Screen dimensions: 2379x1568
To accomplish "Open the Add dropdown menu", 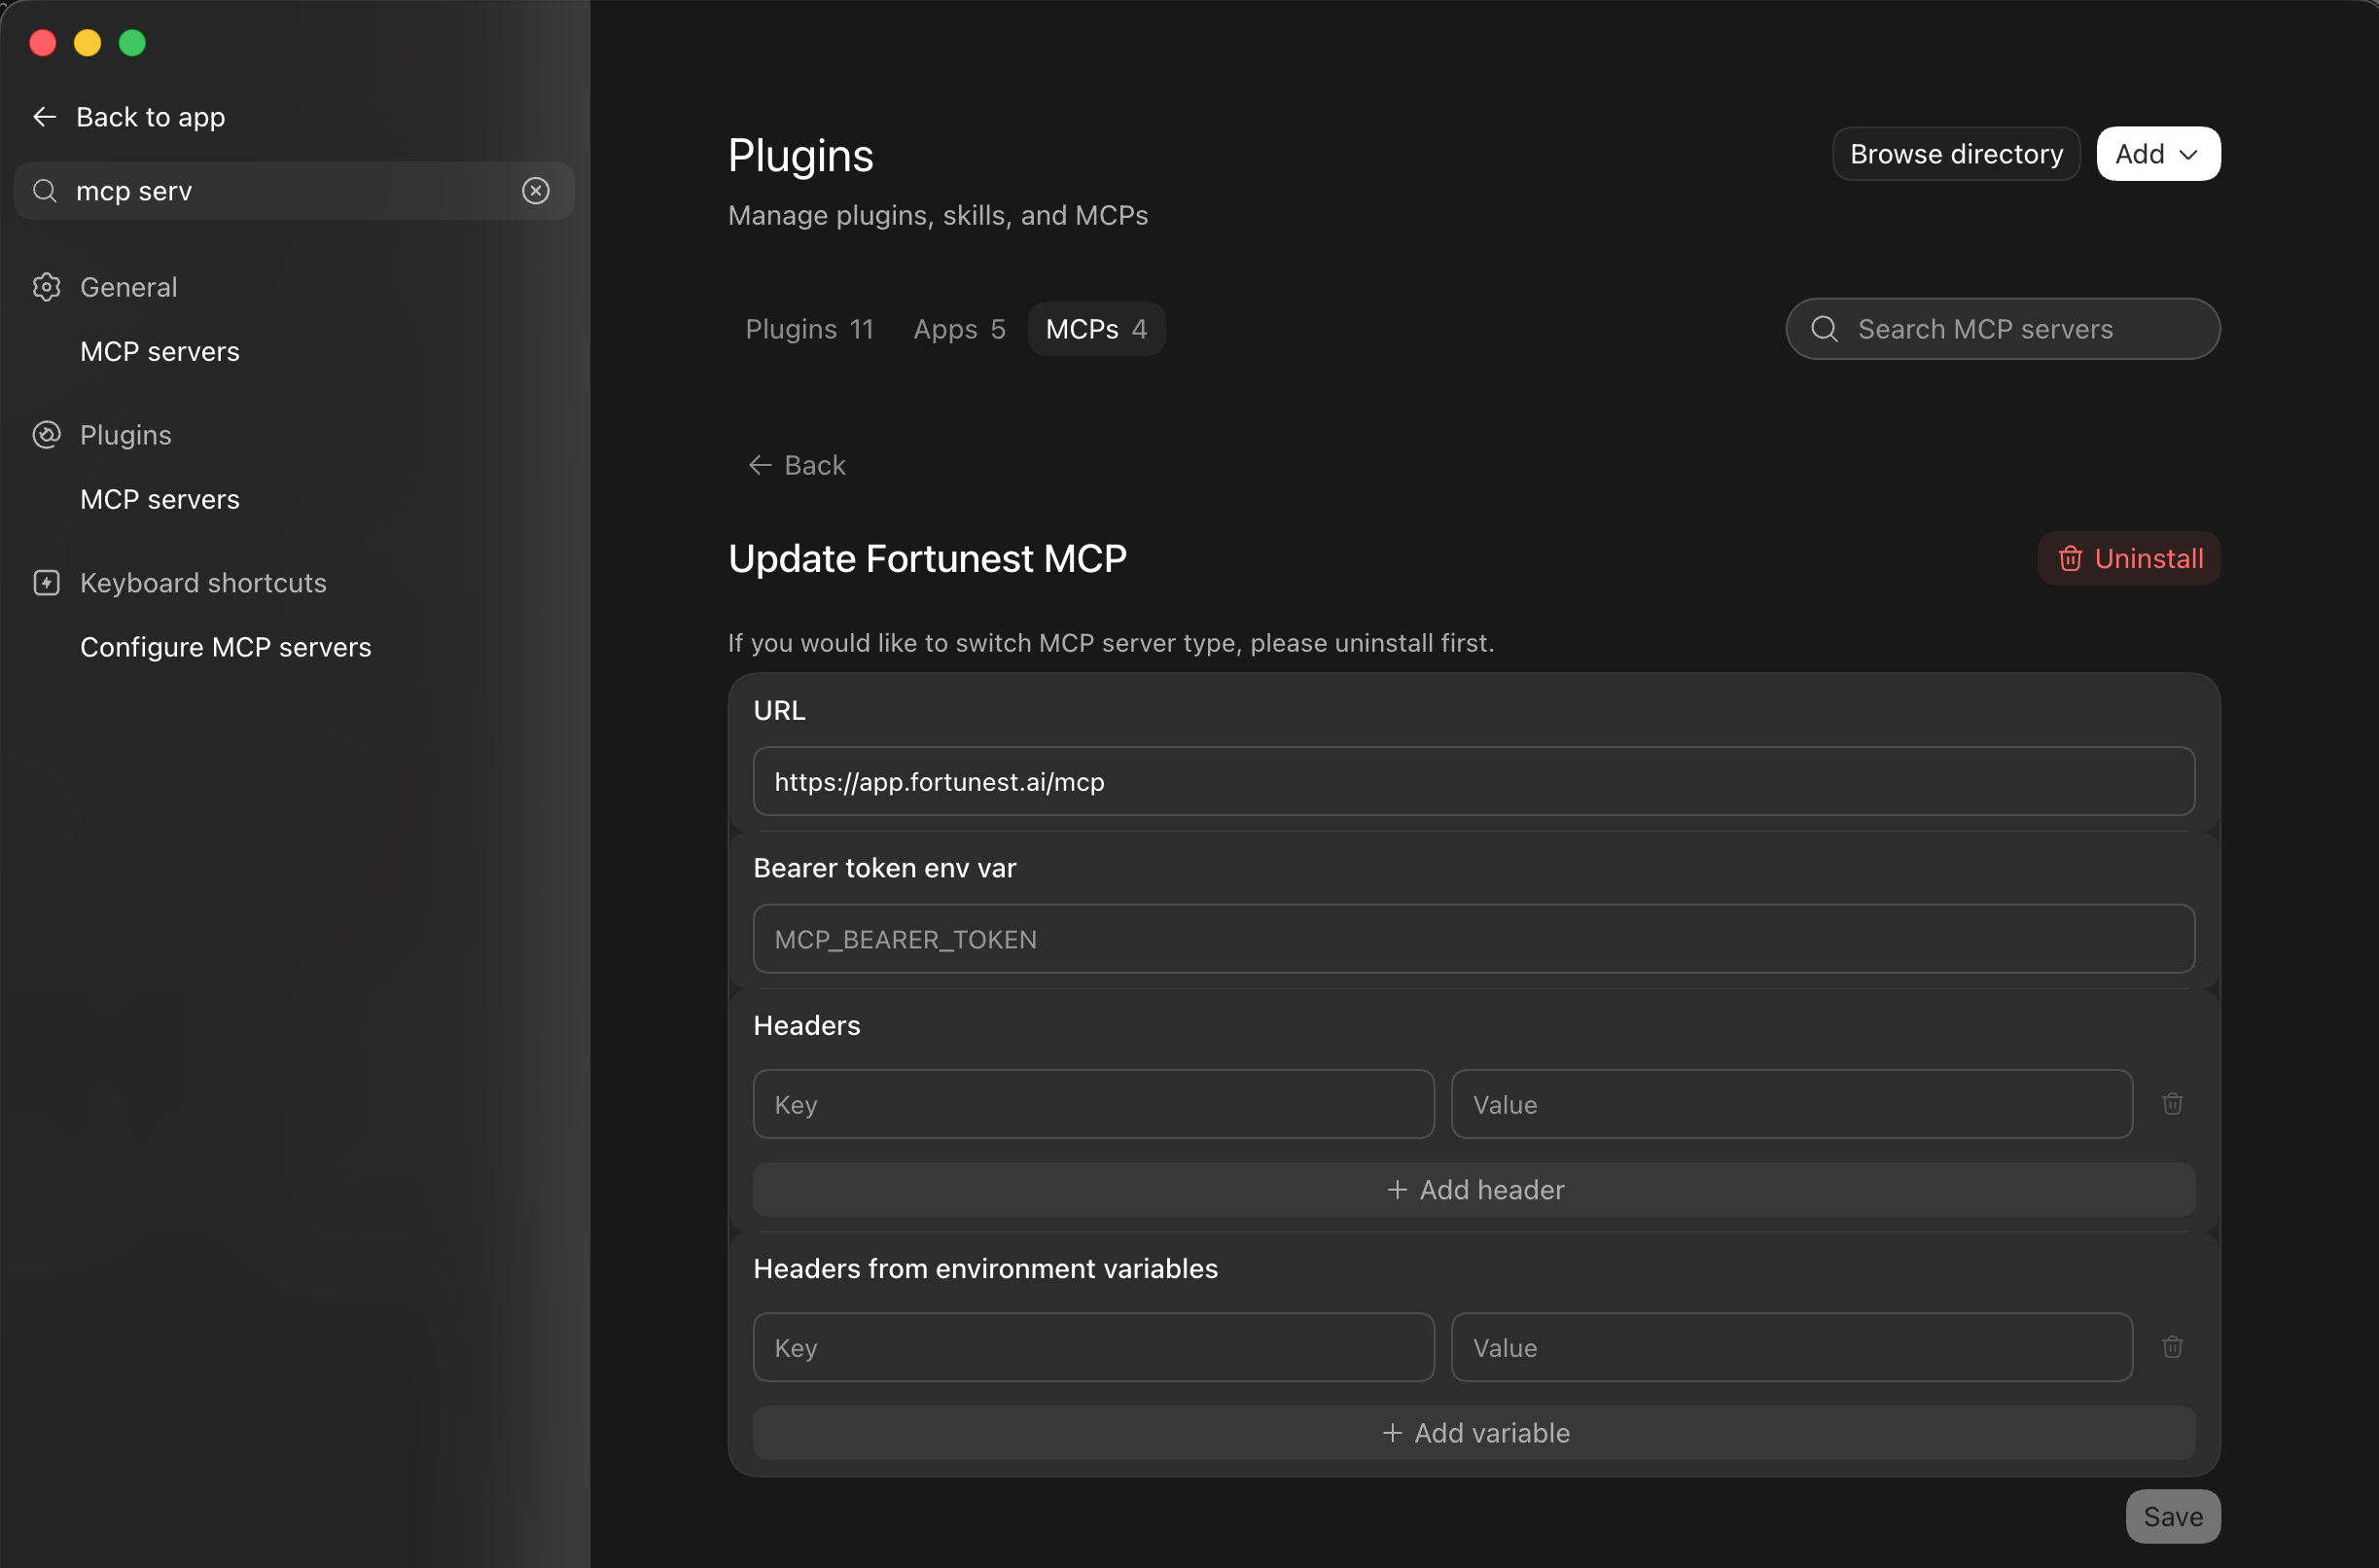I will click(x=2158, y=154).
